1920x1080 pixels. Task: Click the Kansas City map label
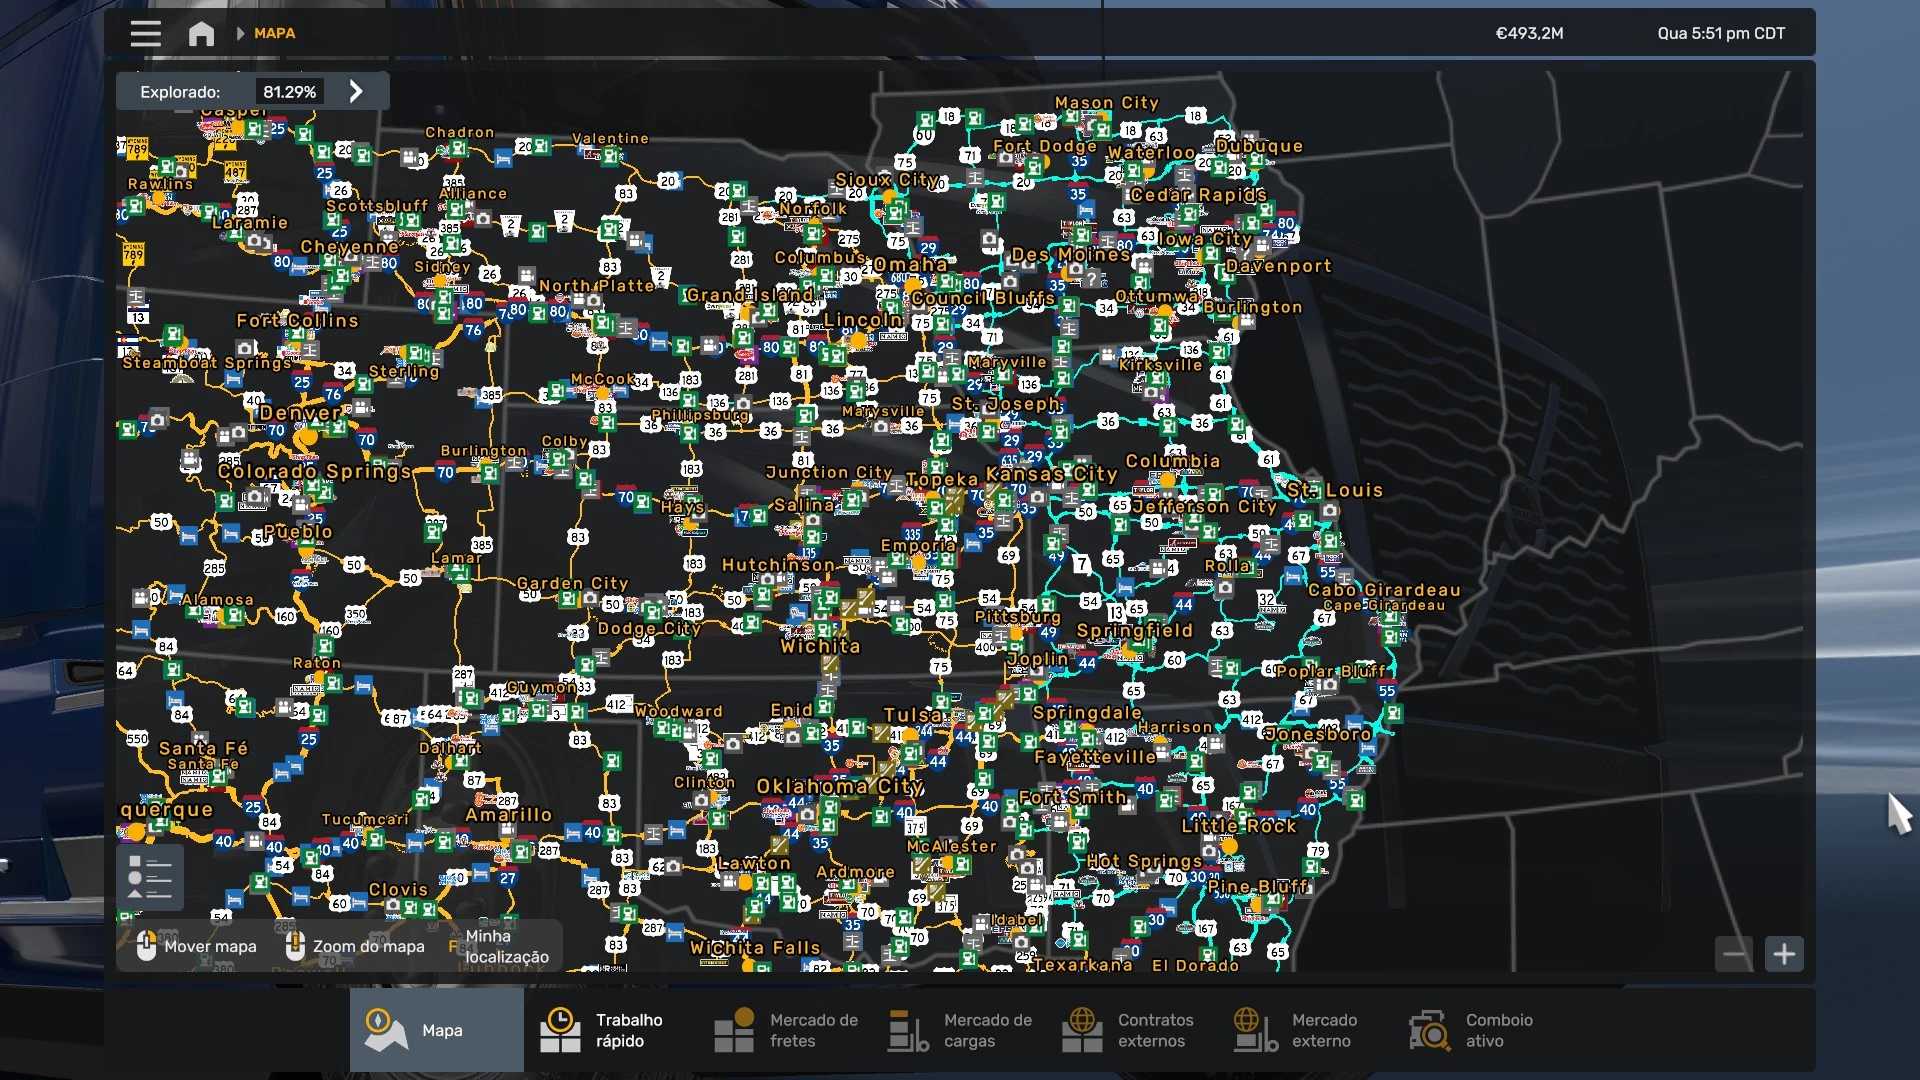coord(1051,474)
